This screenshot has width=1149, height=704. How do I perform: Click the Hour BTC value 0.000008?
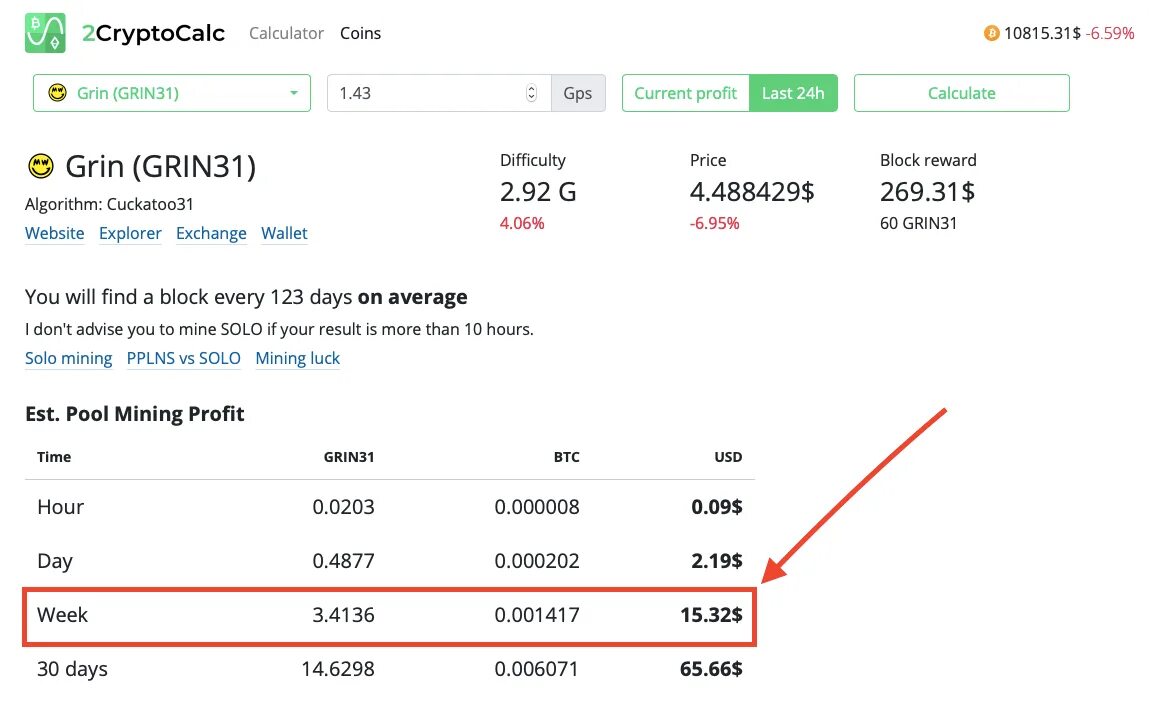(x=536, y=507)
